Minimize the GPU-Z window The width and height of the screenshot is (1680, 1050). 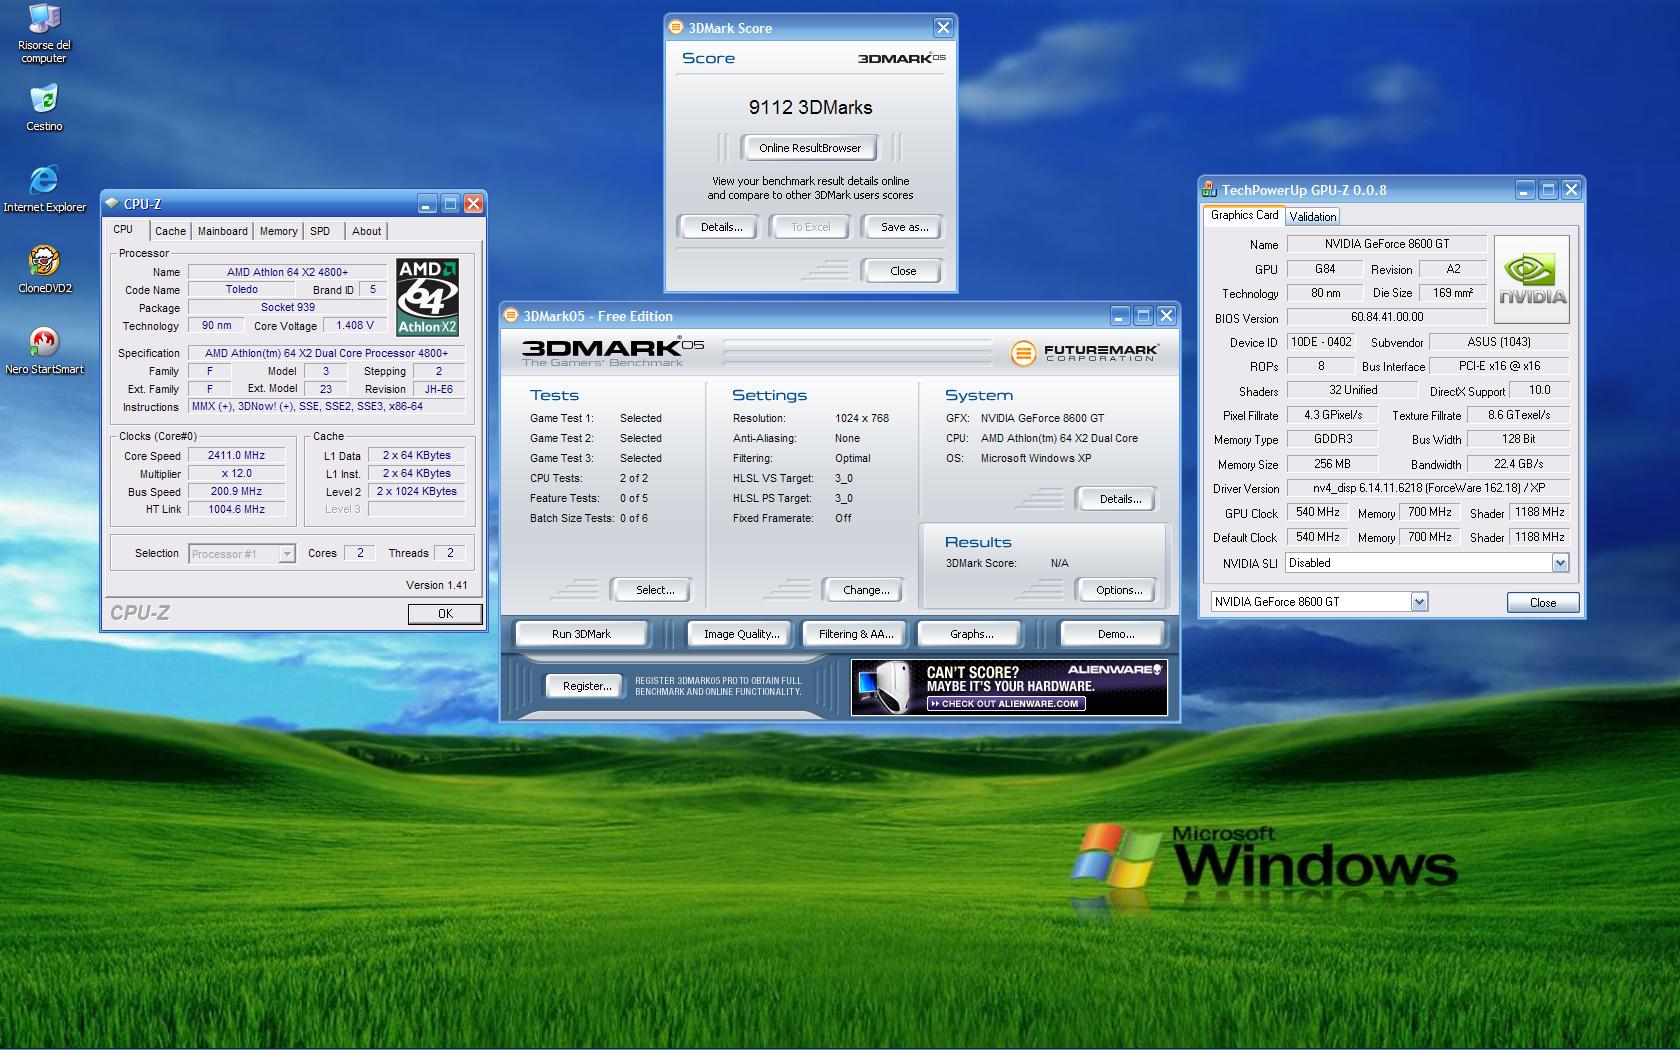1525,190
